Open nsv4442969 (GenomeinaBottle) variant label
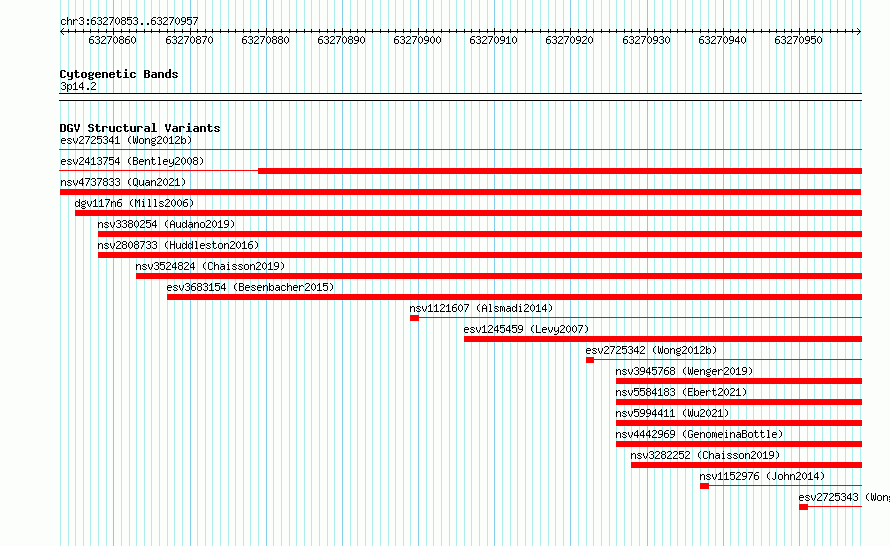This screenshot has height=546, width=890. click(699, 434)
